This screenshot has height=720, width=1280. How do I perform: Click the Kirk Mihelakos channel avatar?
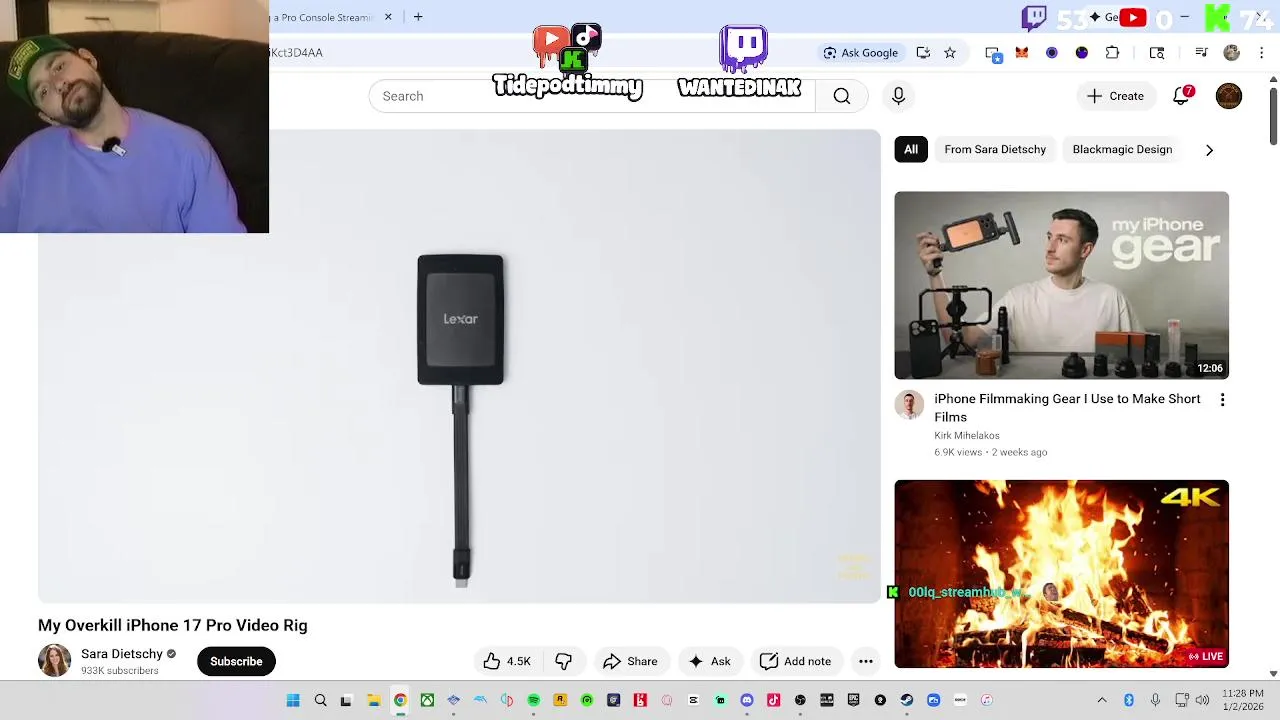[x=909, y=405]
